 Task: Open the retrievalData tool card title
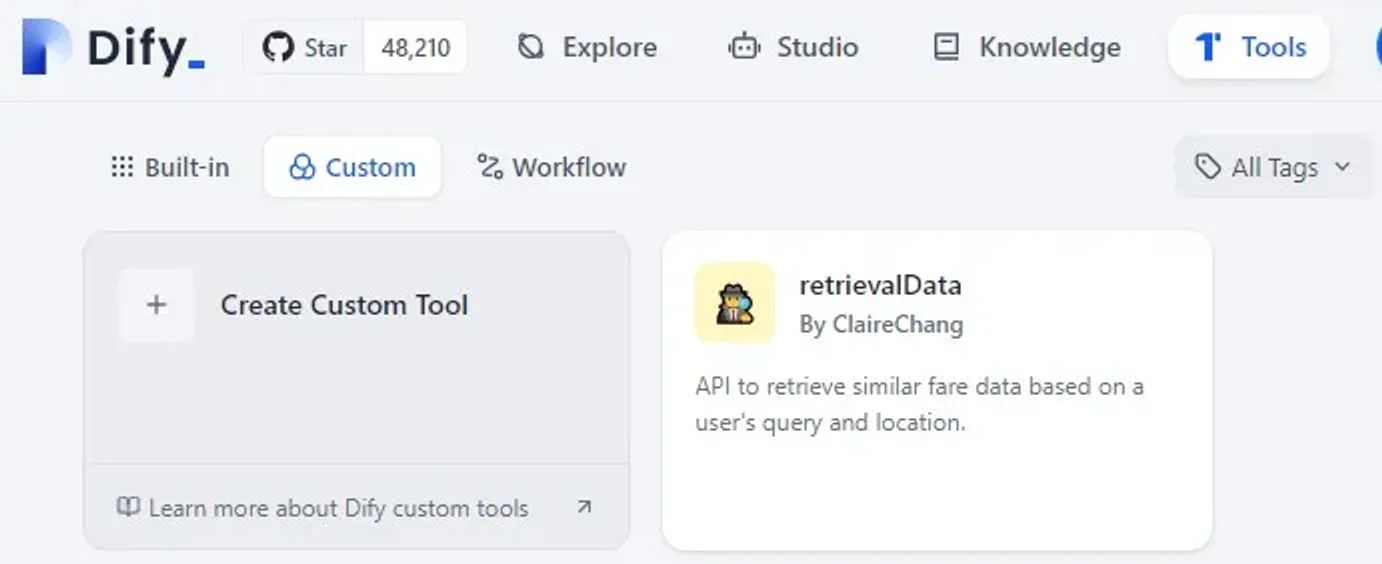click(x=880, y=285)
